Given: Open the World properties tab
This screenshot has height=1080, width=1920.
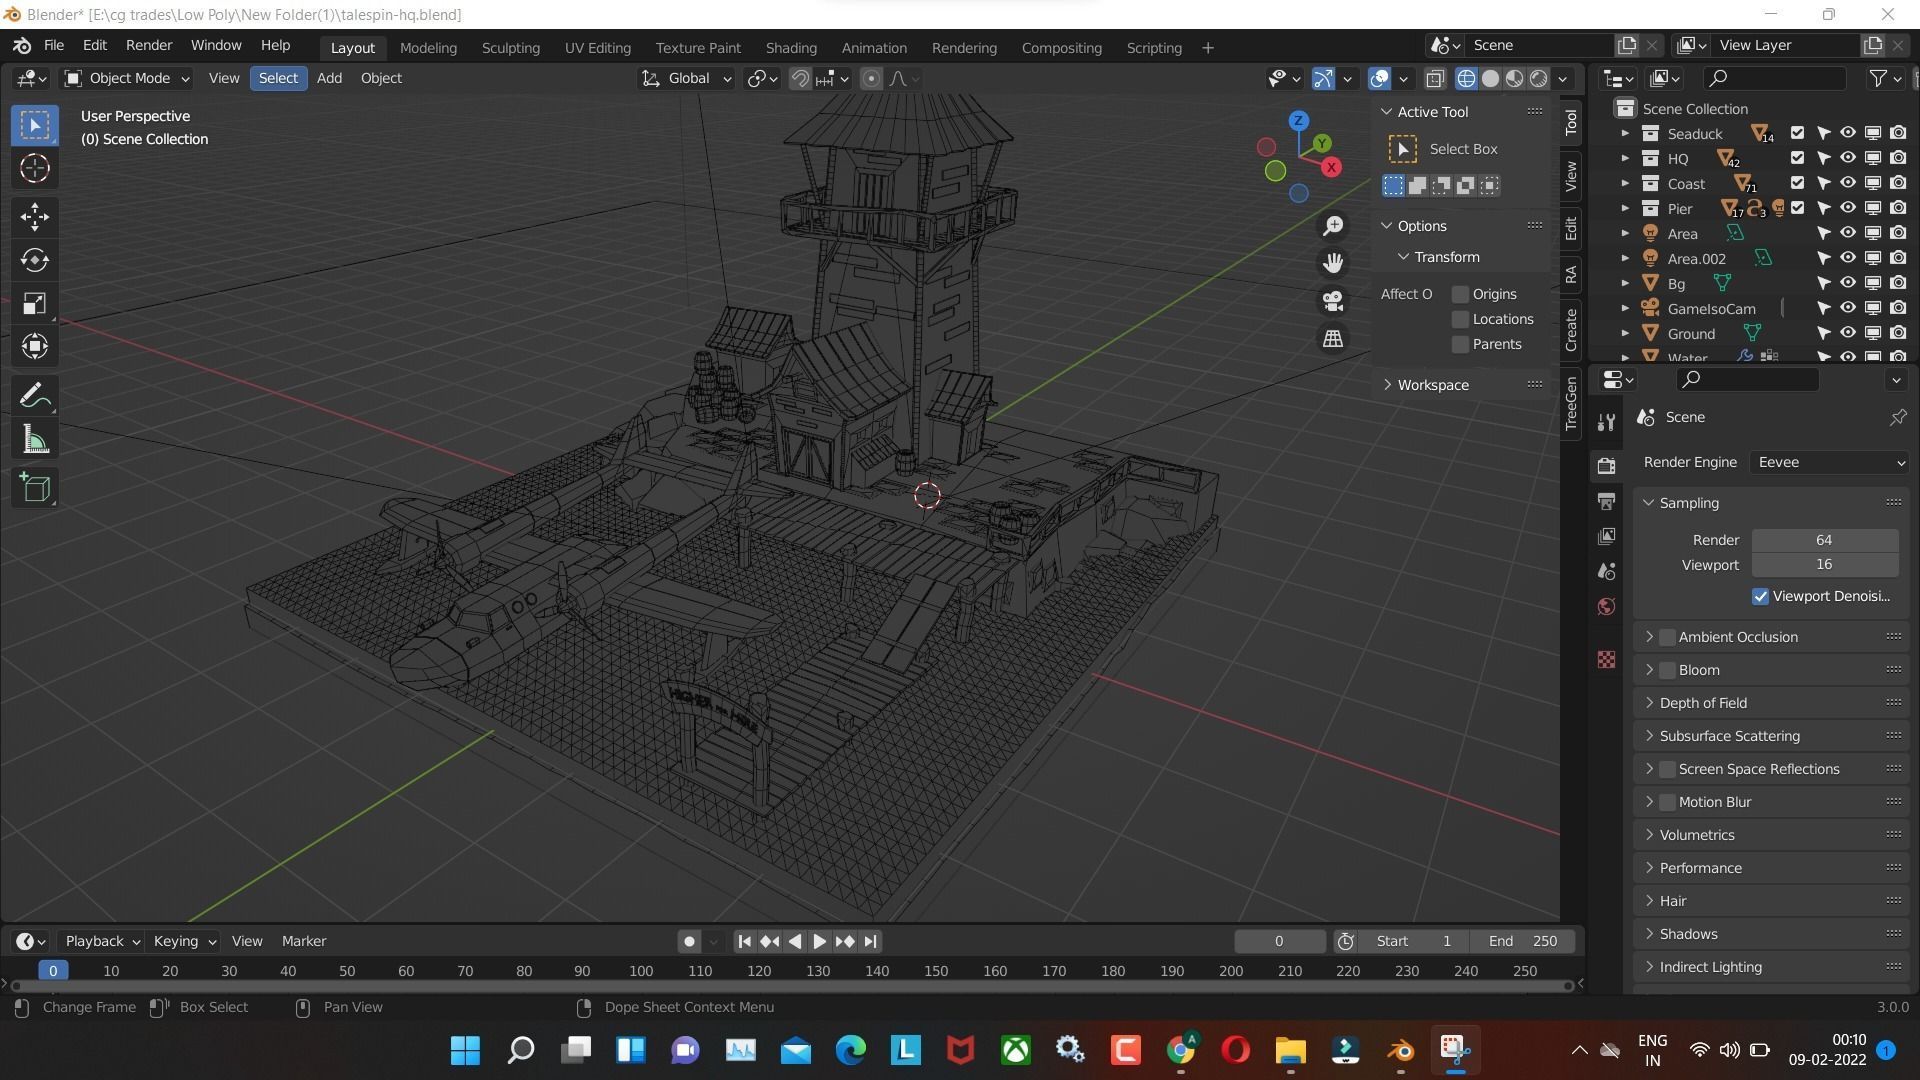Looking at the screenshot, I should click(1606, 607).
